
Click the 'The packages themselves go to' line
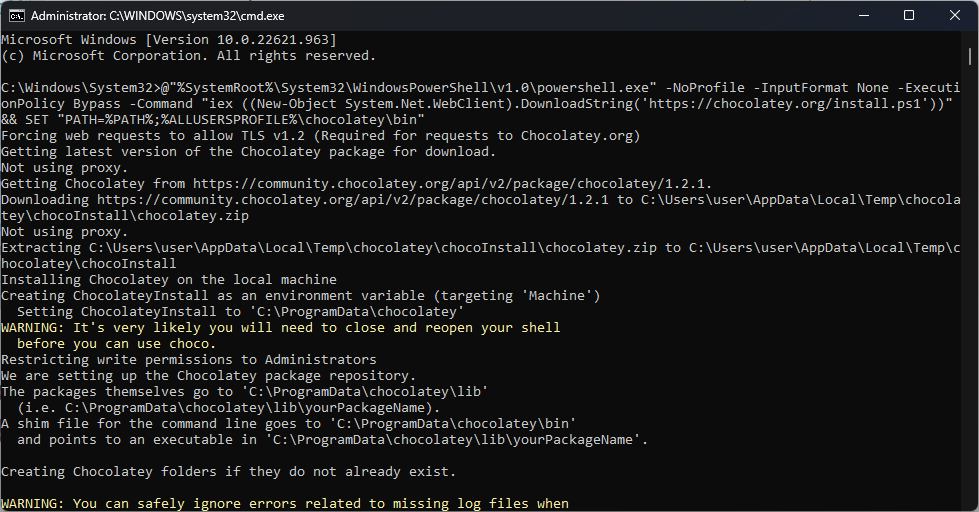(245, 392)
